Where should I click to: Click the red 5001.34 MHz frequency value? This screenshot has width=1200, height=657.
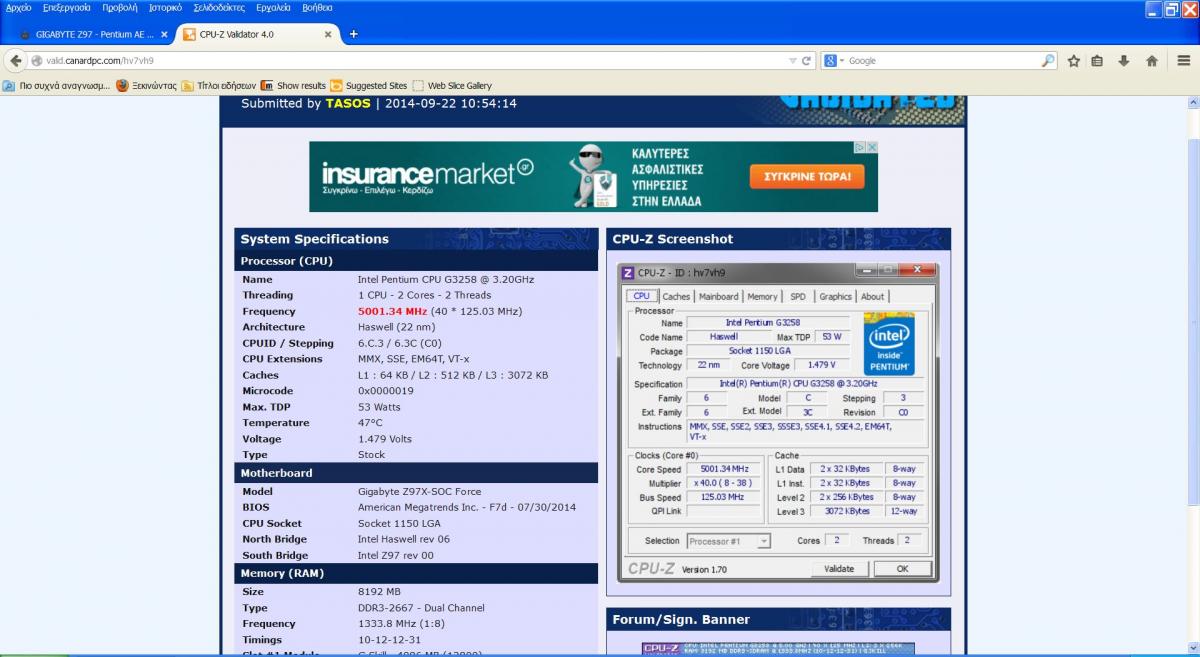[x=391, y=311]
